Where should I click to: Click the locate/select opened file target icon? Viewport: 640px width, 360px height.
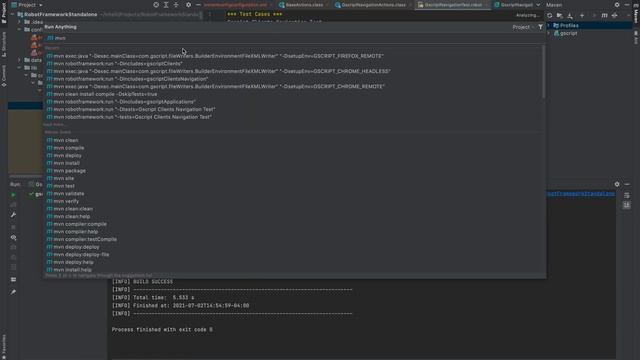(x=156, y=5)
